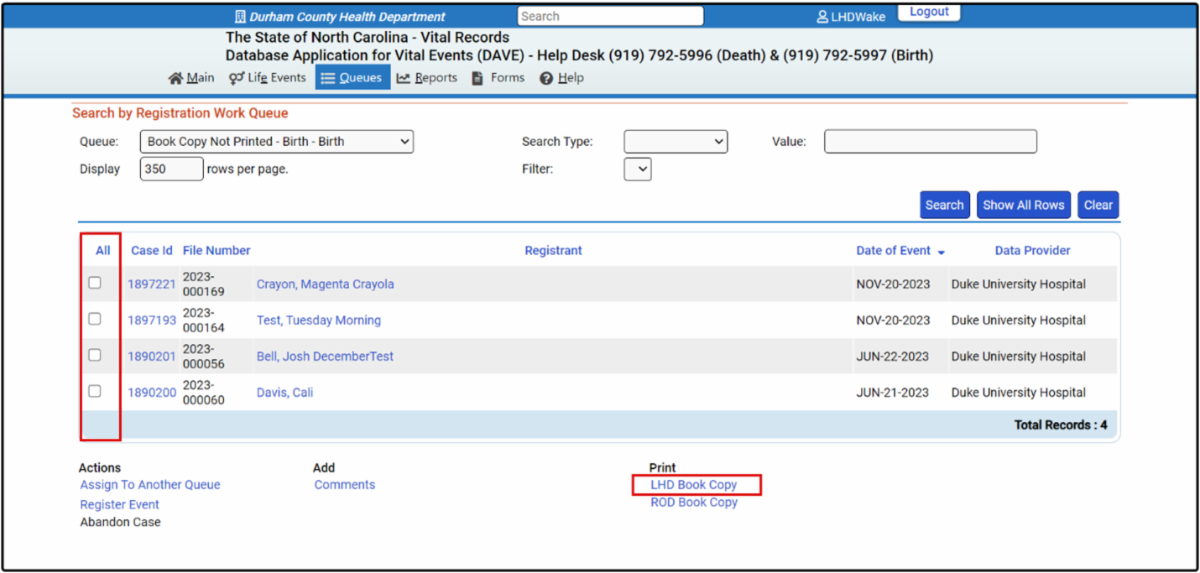
Task: Click the Durham County Health Department title
Action: 348,17
